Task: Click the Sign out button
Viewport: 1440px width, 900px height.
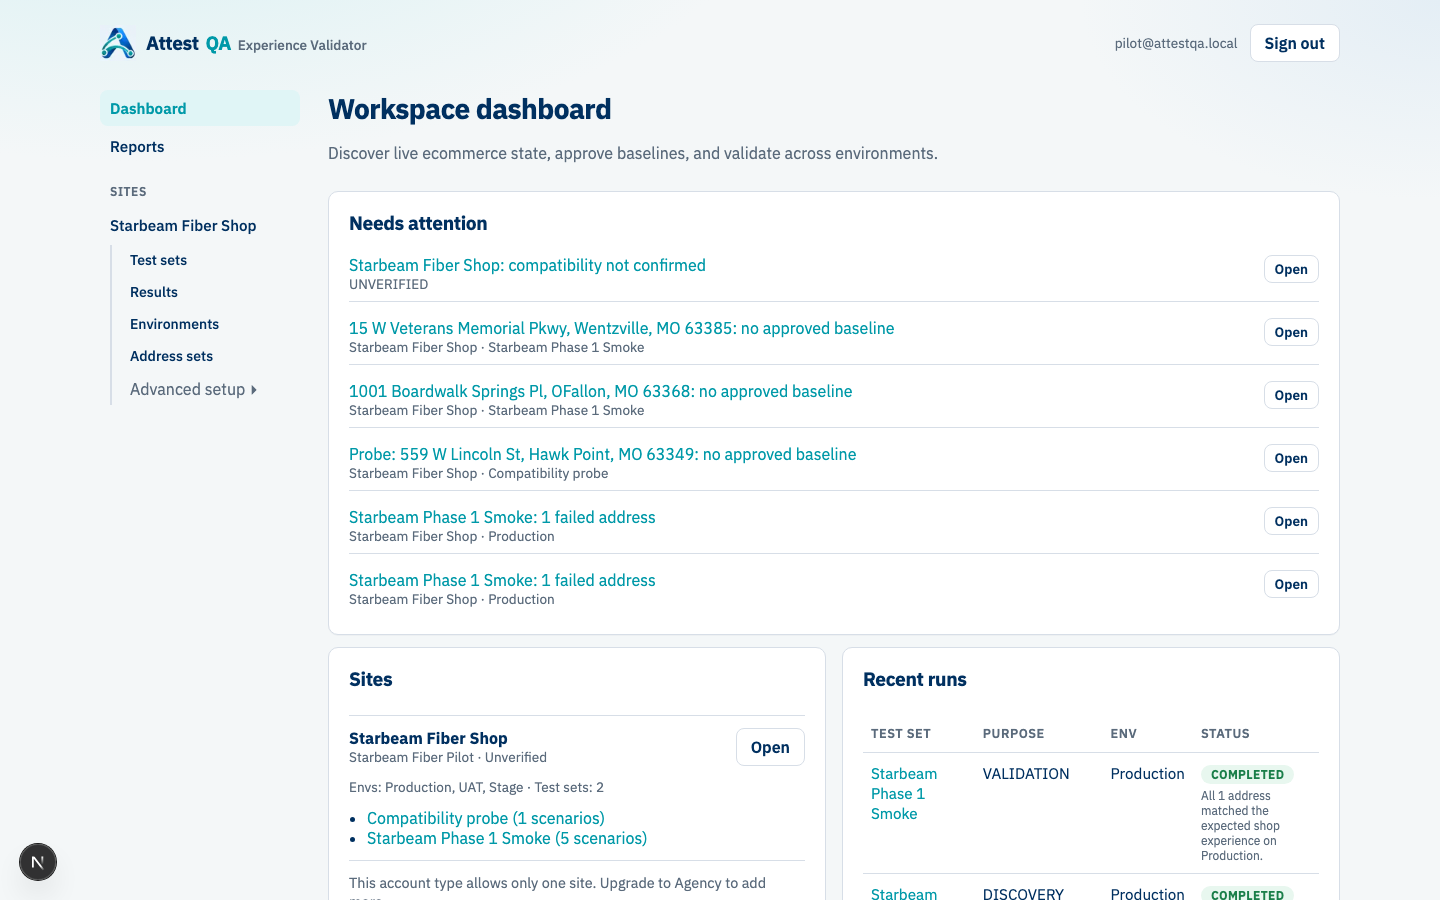Action: (x=1294, y=43)
